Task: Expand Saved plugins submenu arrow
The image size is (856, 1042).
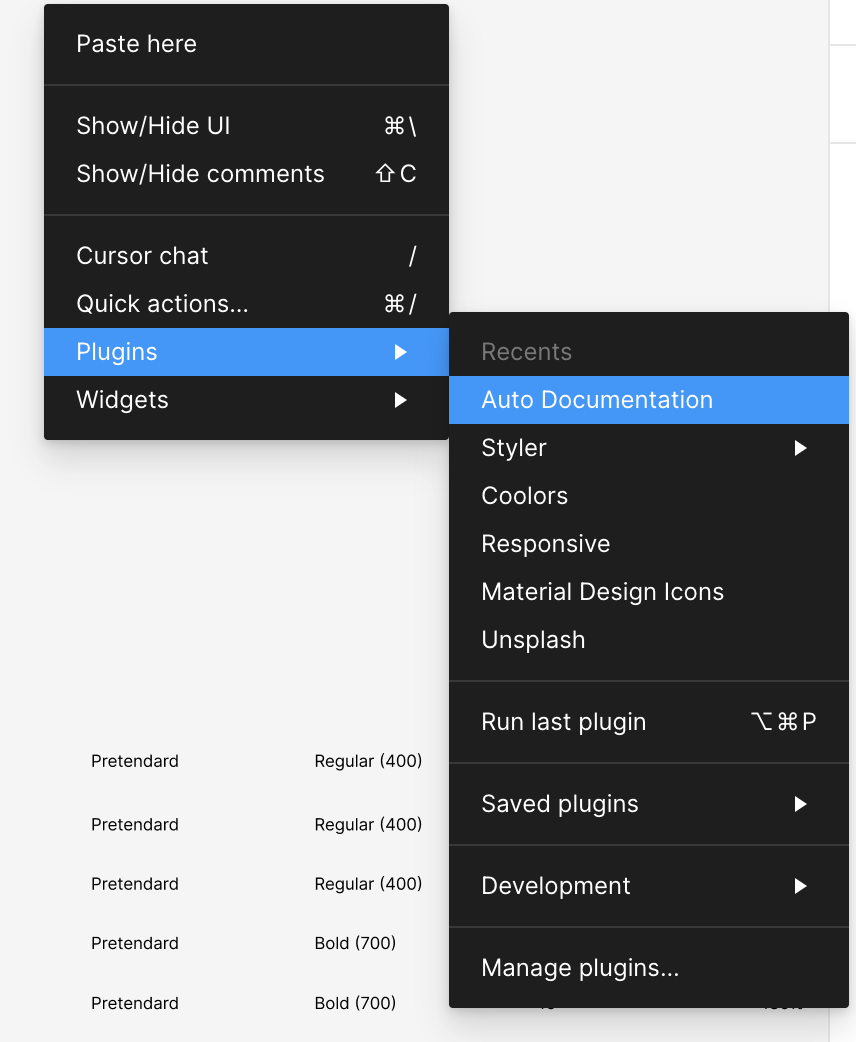Action: [800, 804]
